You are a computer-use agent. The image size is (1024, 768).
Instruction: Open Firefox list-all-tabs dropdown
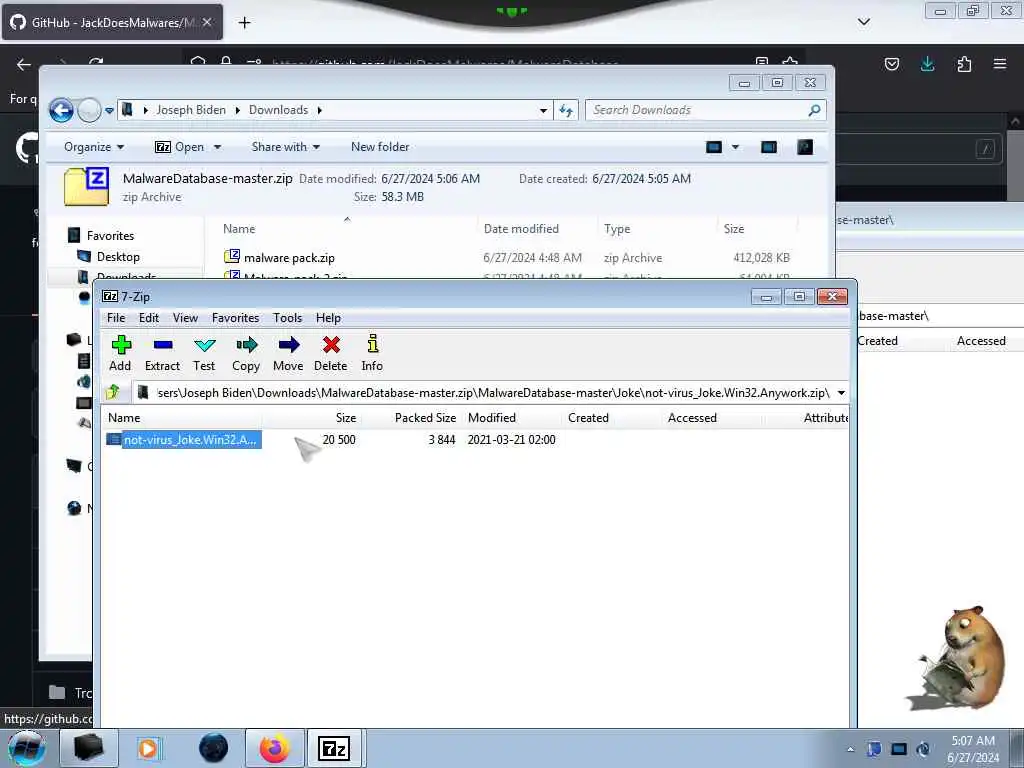click(864, 22)
